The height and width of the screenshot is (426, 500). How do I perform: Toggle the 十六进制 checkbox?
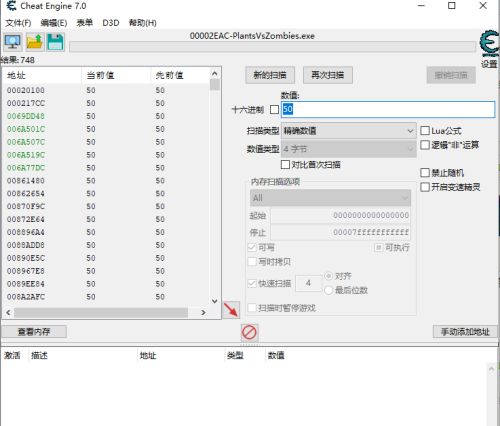pos(274,109)
